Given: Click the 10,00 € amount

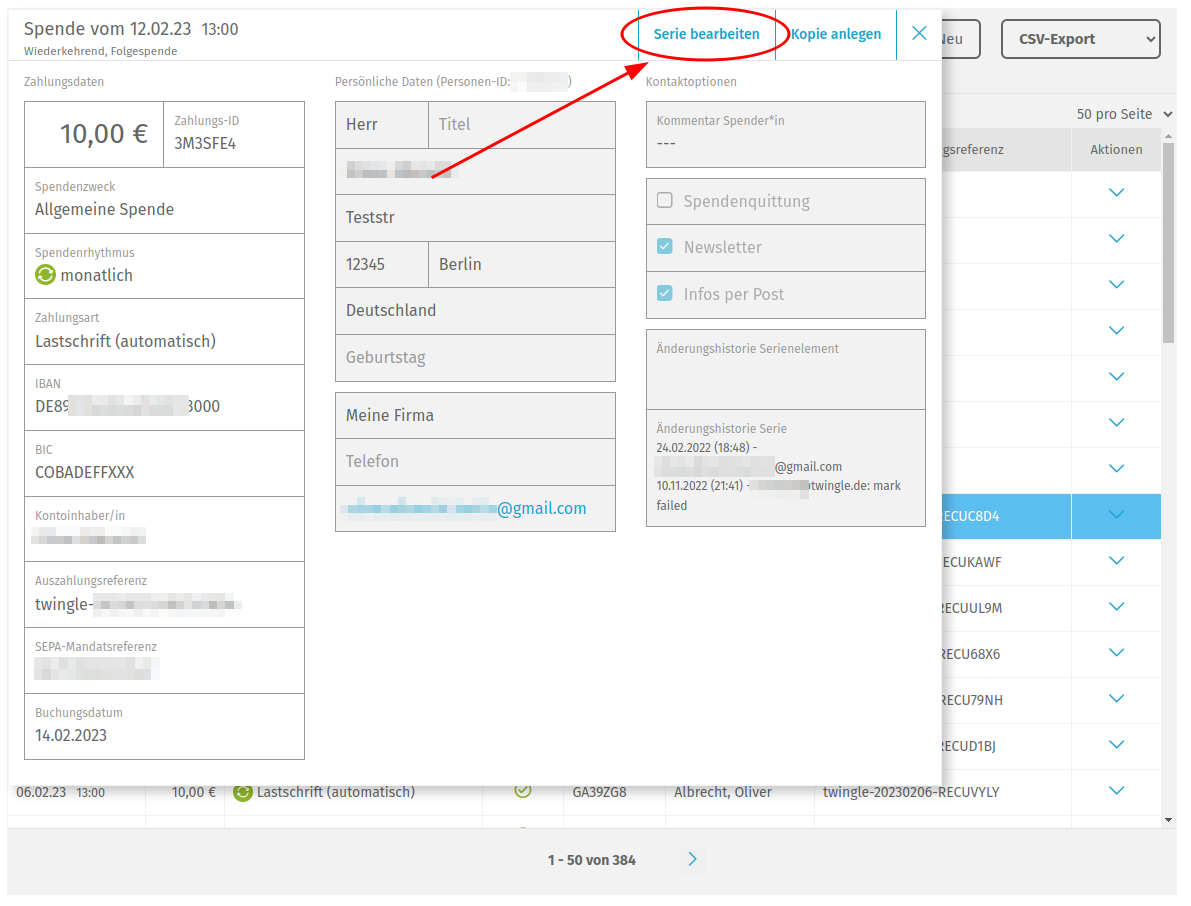Looking at the screenshot, I should coord(104,134).
